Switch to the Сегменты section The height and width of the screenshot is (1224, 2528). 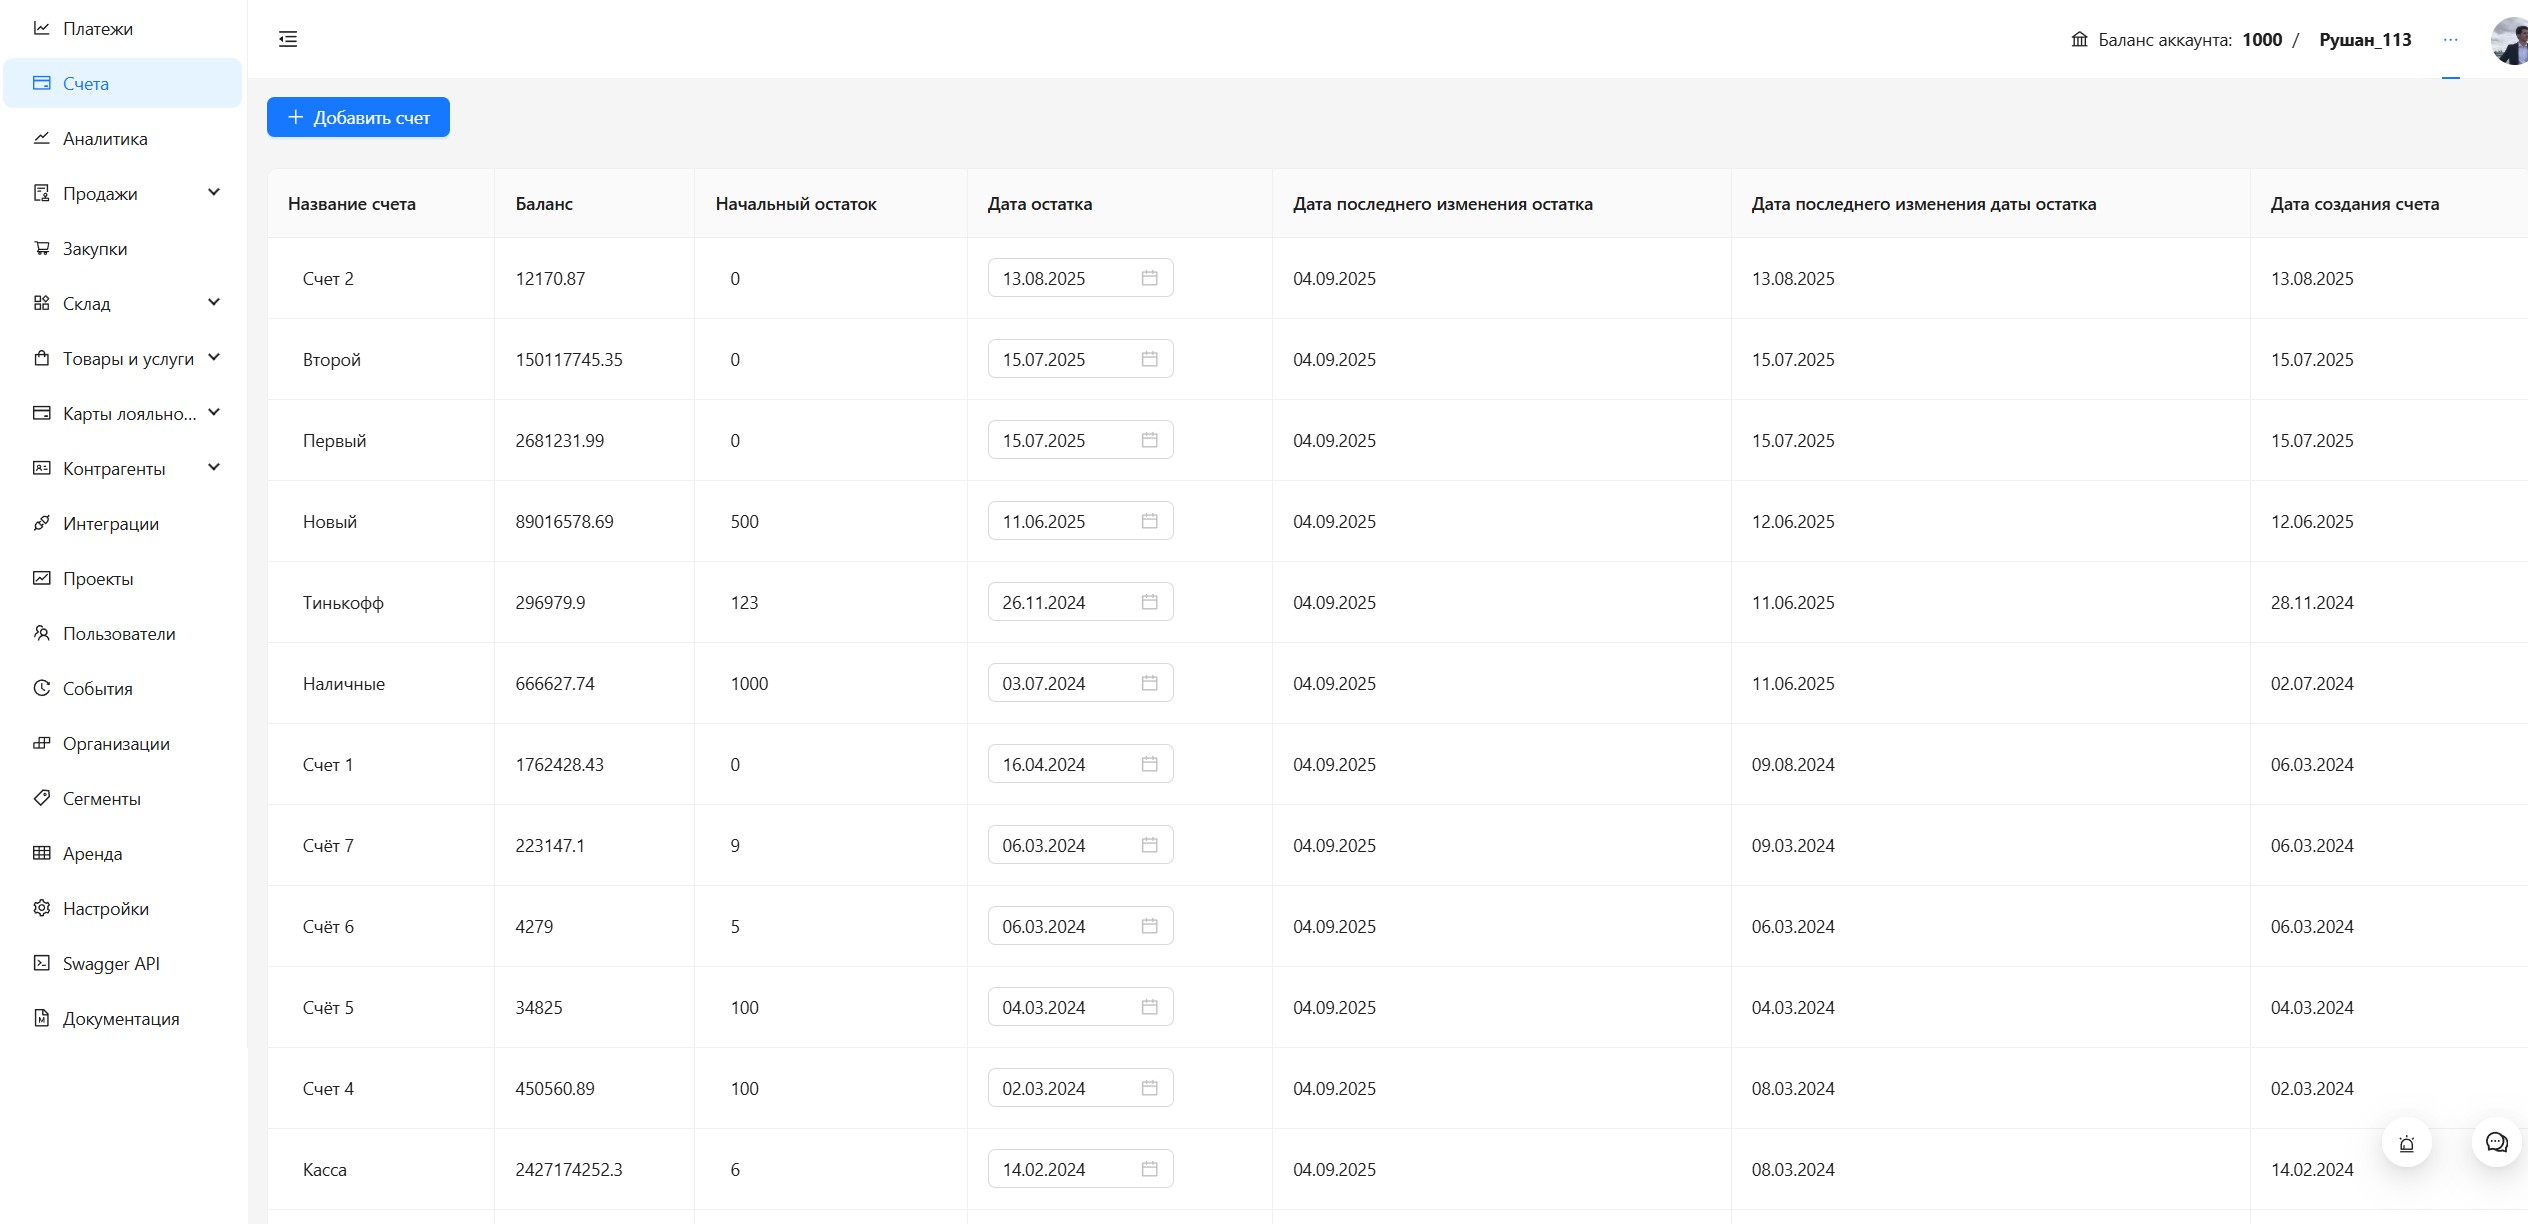[103, 798]
